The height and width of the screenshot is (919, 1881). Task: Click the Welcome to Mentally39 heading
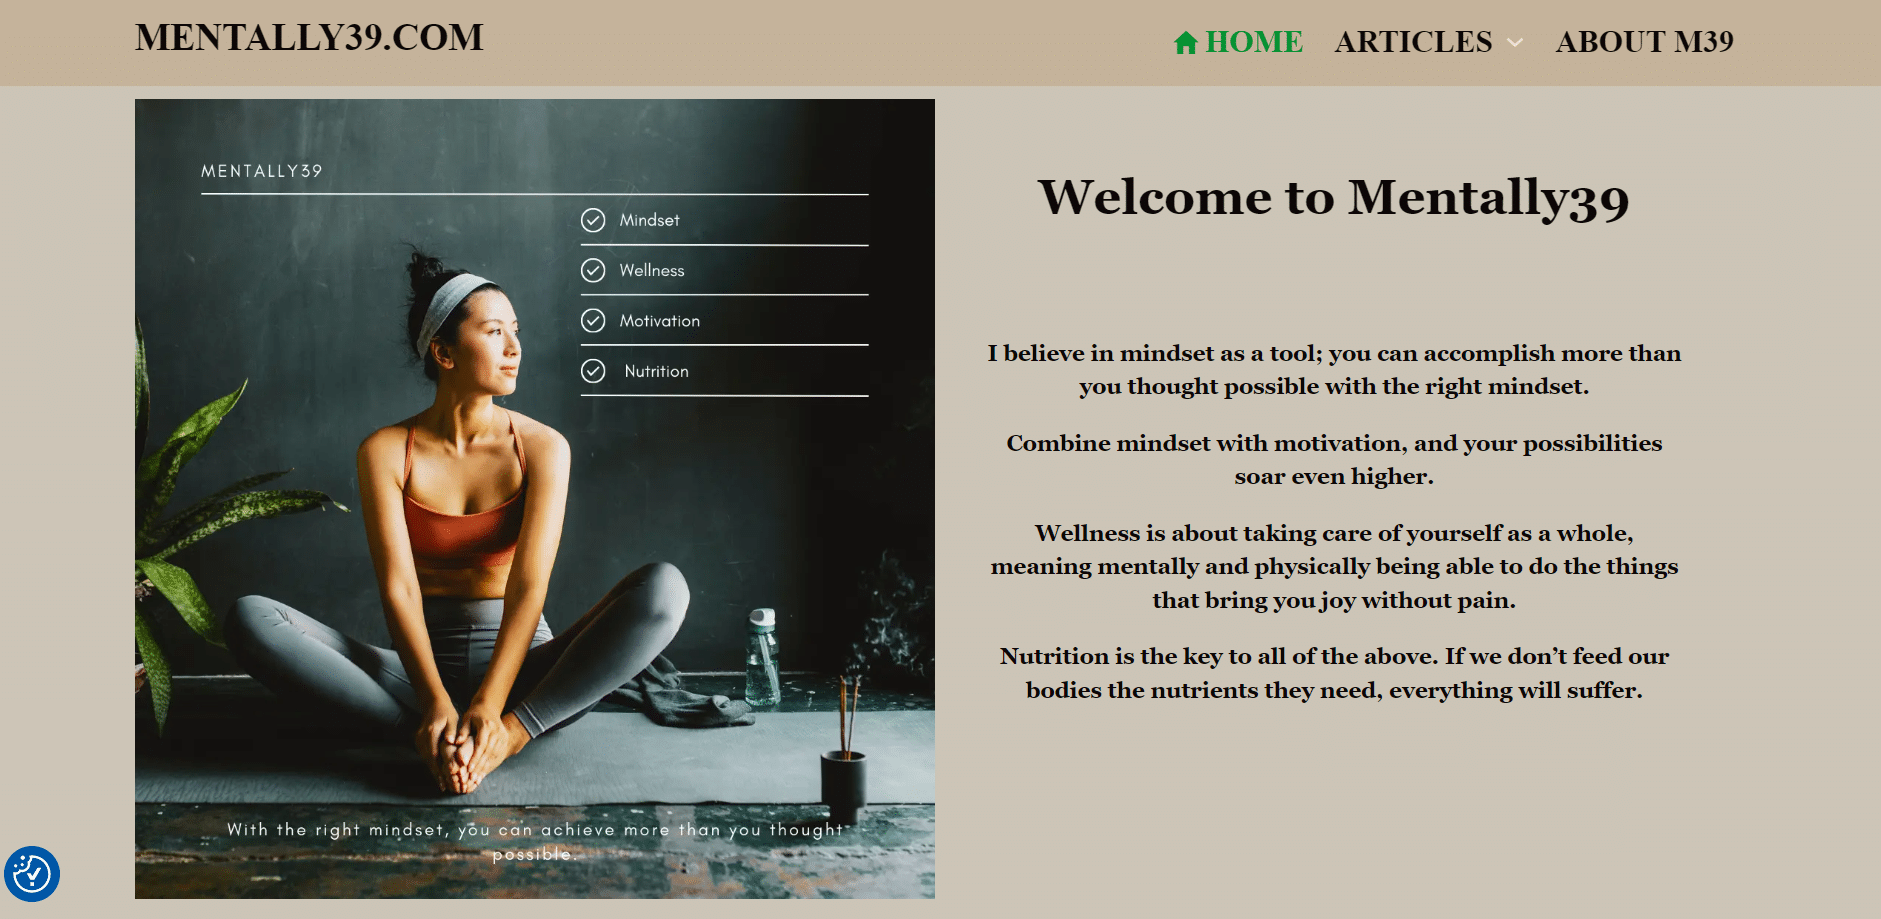pyautogui.click(x=1334, y=197)
